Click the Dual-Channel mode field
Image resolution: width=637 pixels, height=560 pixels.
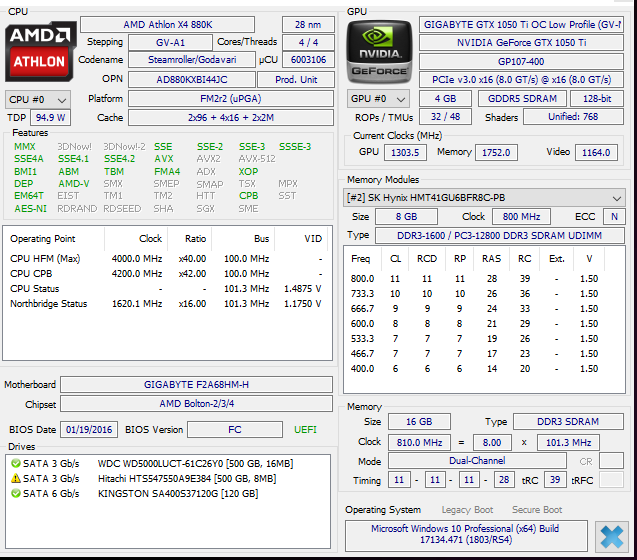477,461
